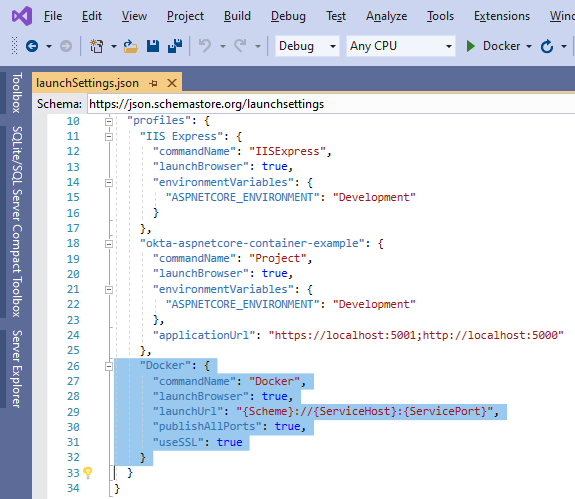Collapse the "Docker" block on line 26

coord(109,366)
